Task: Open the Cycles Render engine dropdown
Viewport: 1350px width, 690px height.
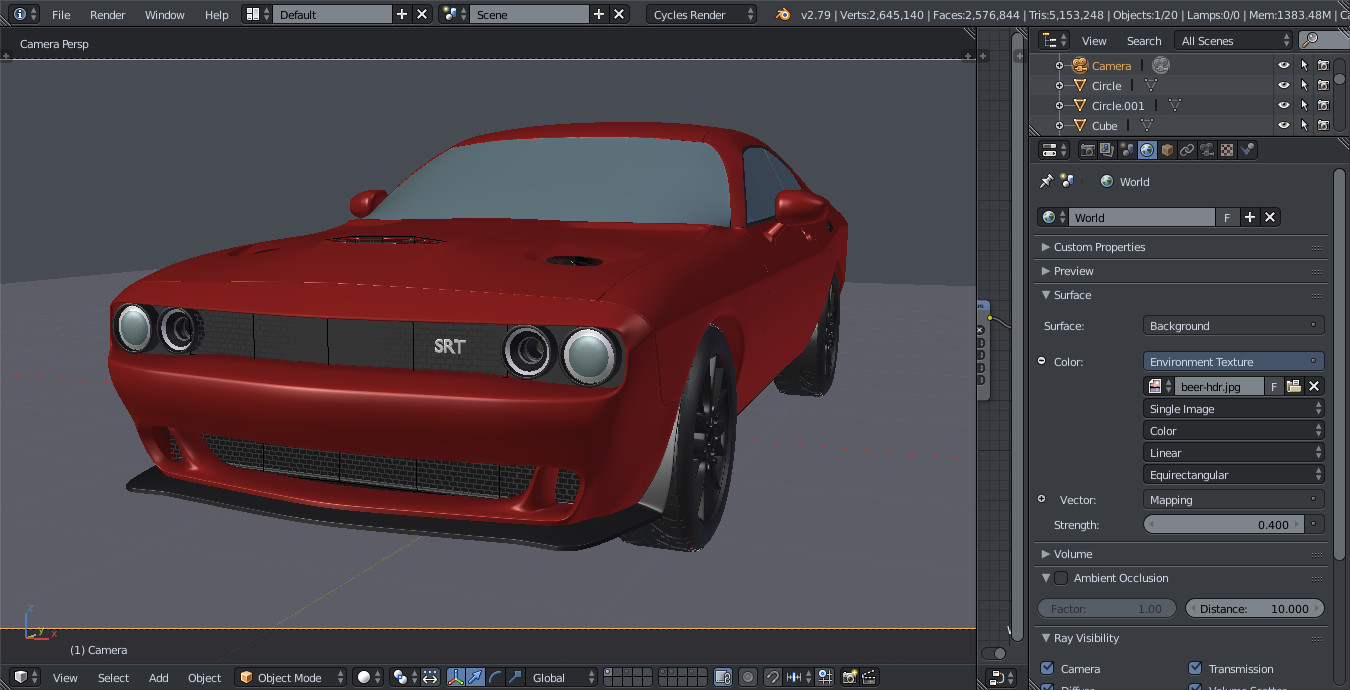Action: coord(702,14)
